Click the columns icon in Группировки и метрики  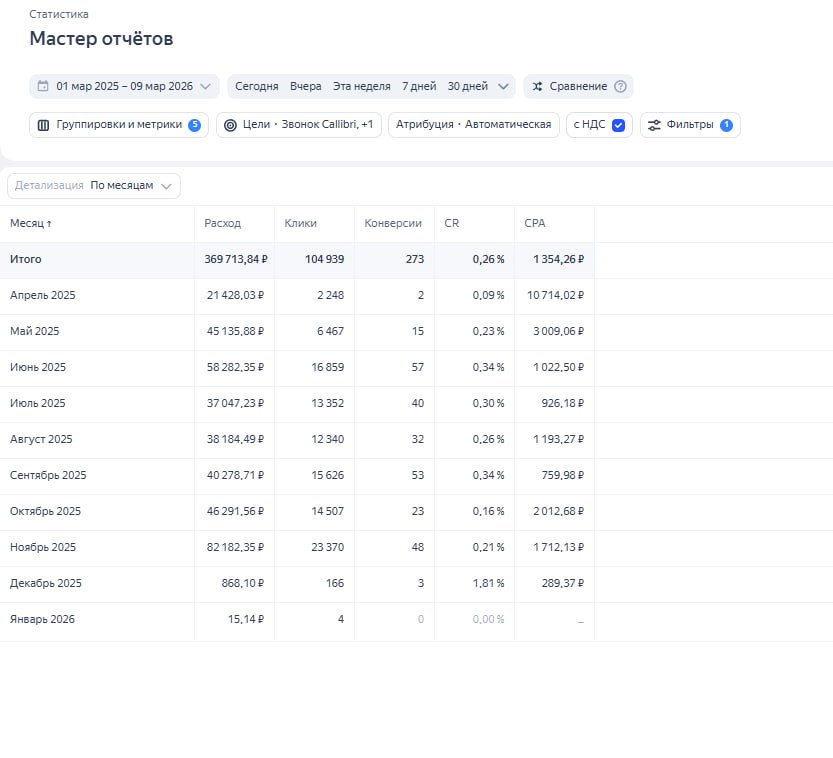click(x=43, y=125)
